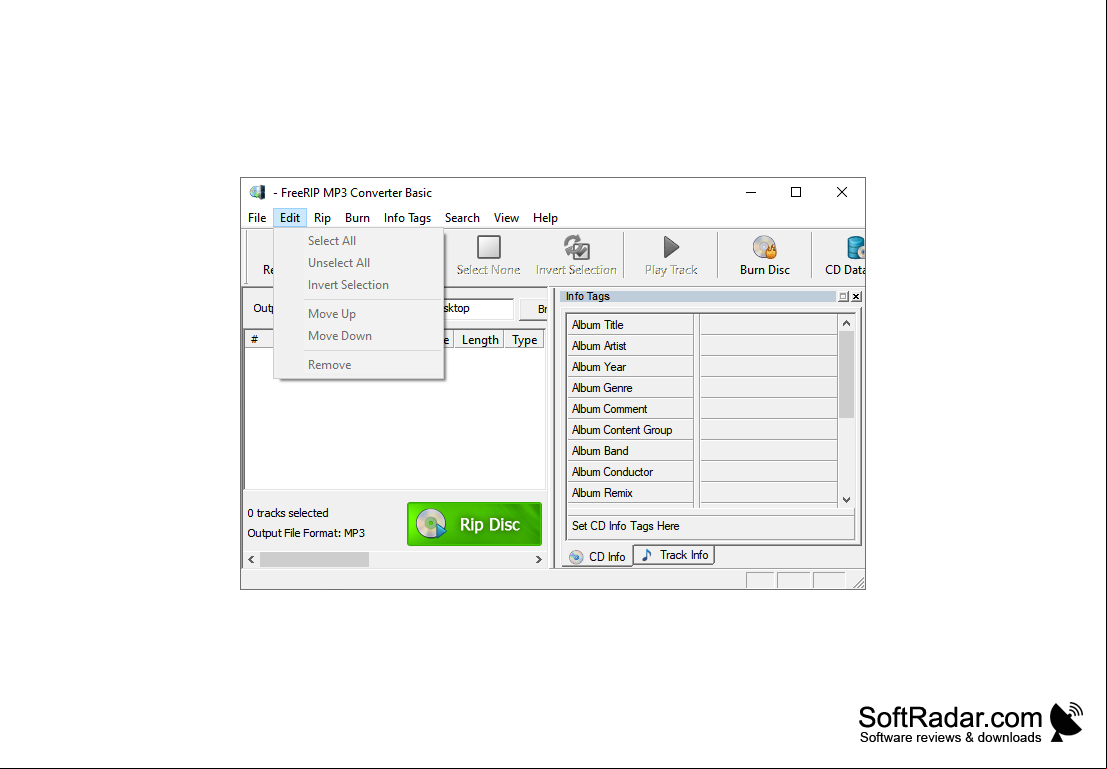Image resolution: width=1107 pixels, height=769 pixels.
Task: Click the FreeRIP app icon in title bar
Action: pos(258,192)
